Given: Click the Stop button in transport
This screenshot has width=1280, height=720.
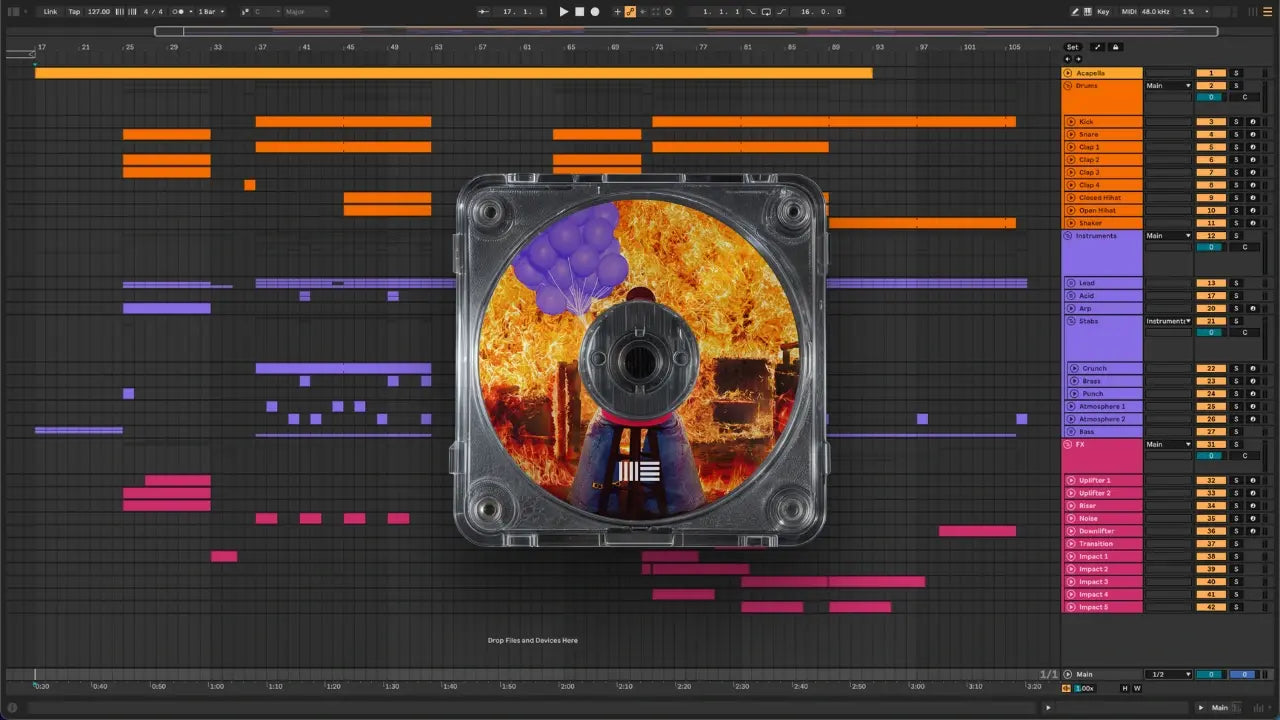Looking at the screenshot, I should coord(579,12).
